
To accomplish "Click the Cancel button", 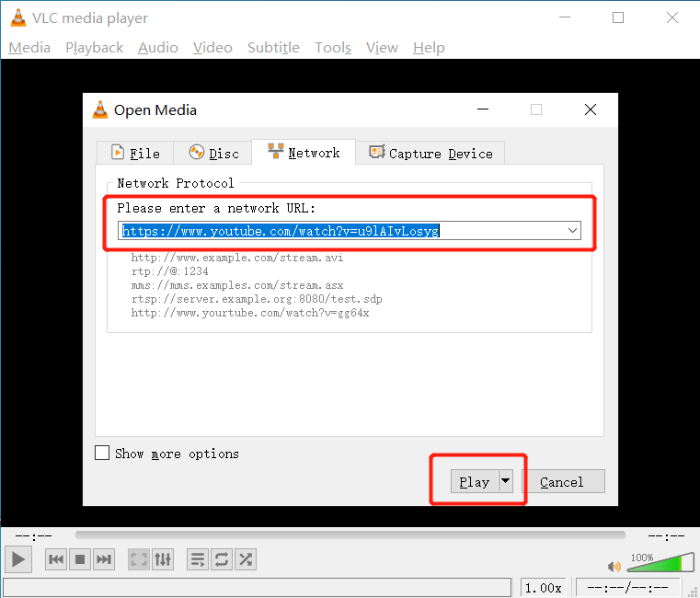I will (x=562, y=481).
